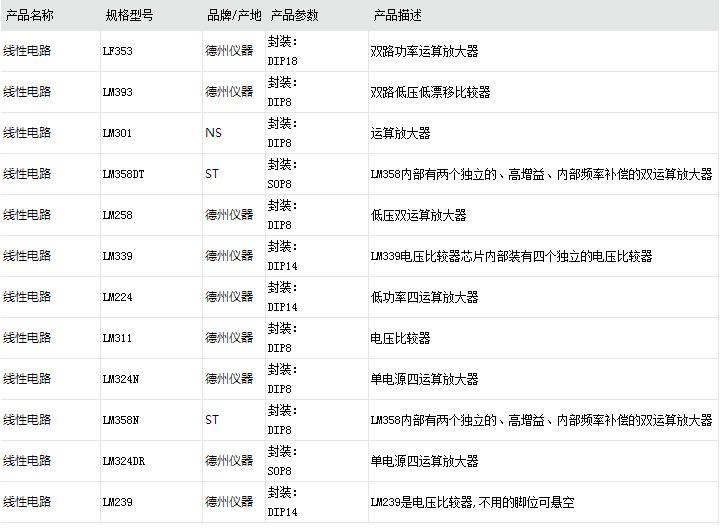The width and height of the screenshot is (721, 528).
Task: Click the 产品名称 column header
Action: pyautogui.click(x=31, y=16)
